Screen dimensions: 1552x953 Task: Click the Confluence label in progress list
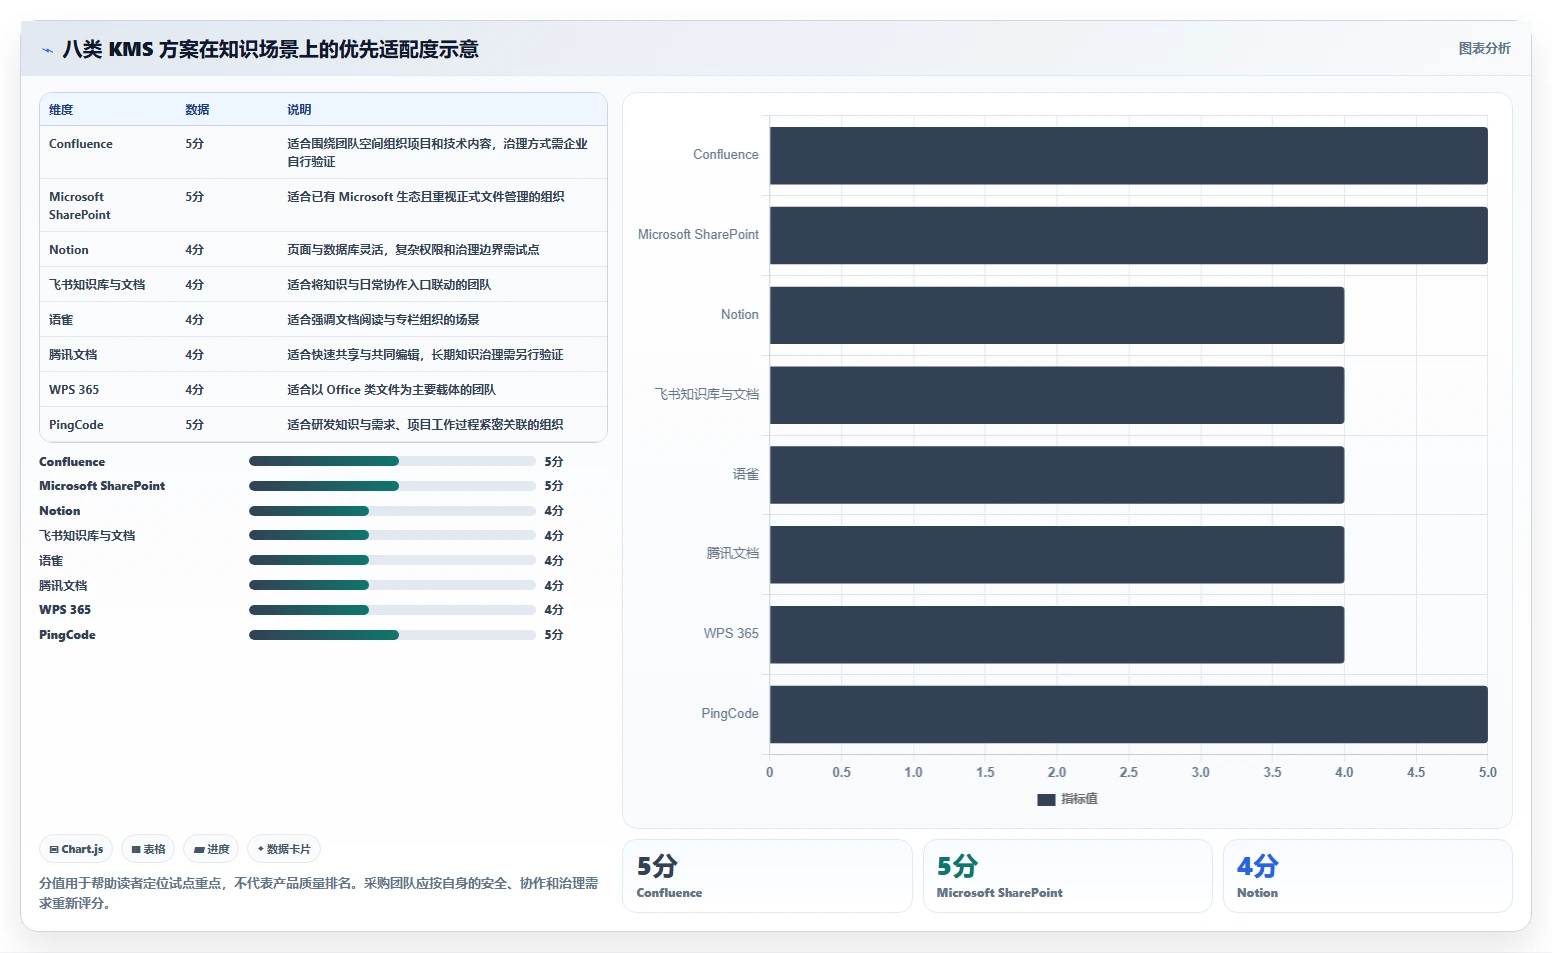(x=72, y=462)
